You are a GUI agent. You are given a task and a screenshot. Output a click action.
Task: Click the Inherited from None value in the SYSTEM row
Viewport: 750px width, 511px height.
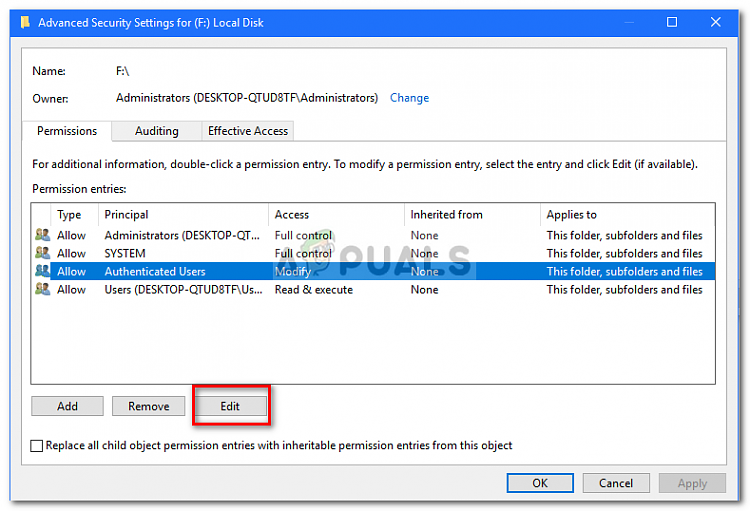424,253
